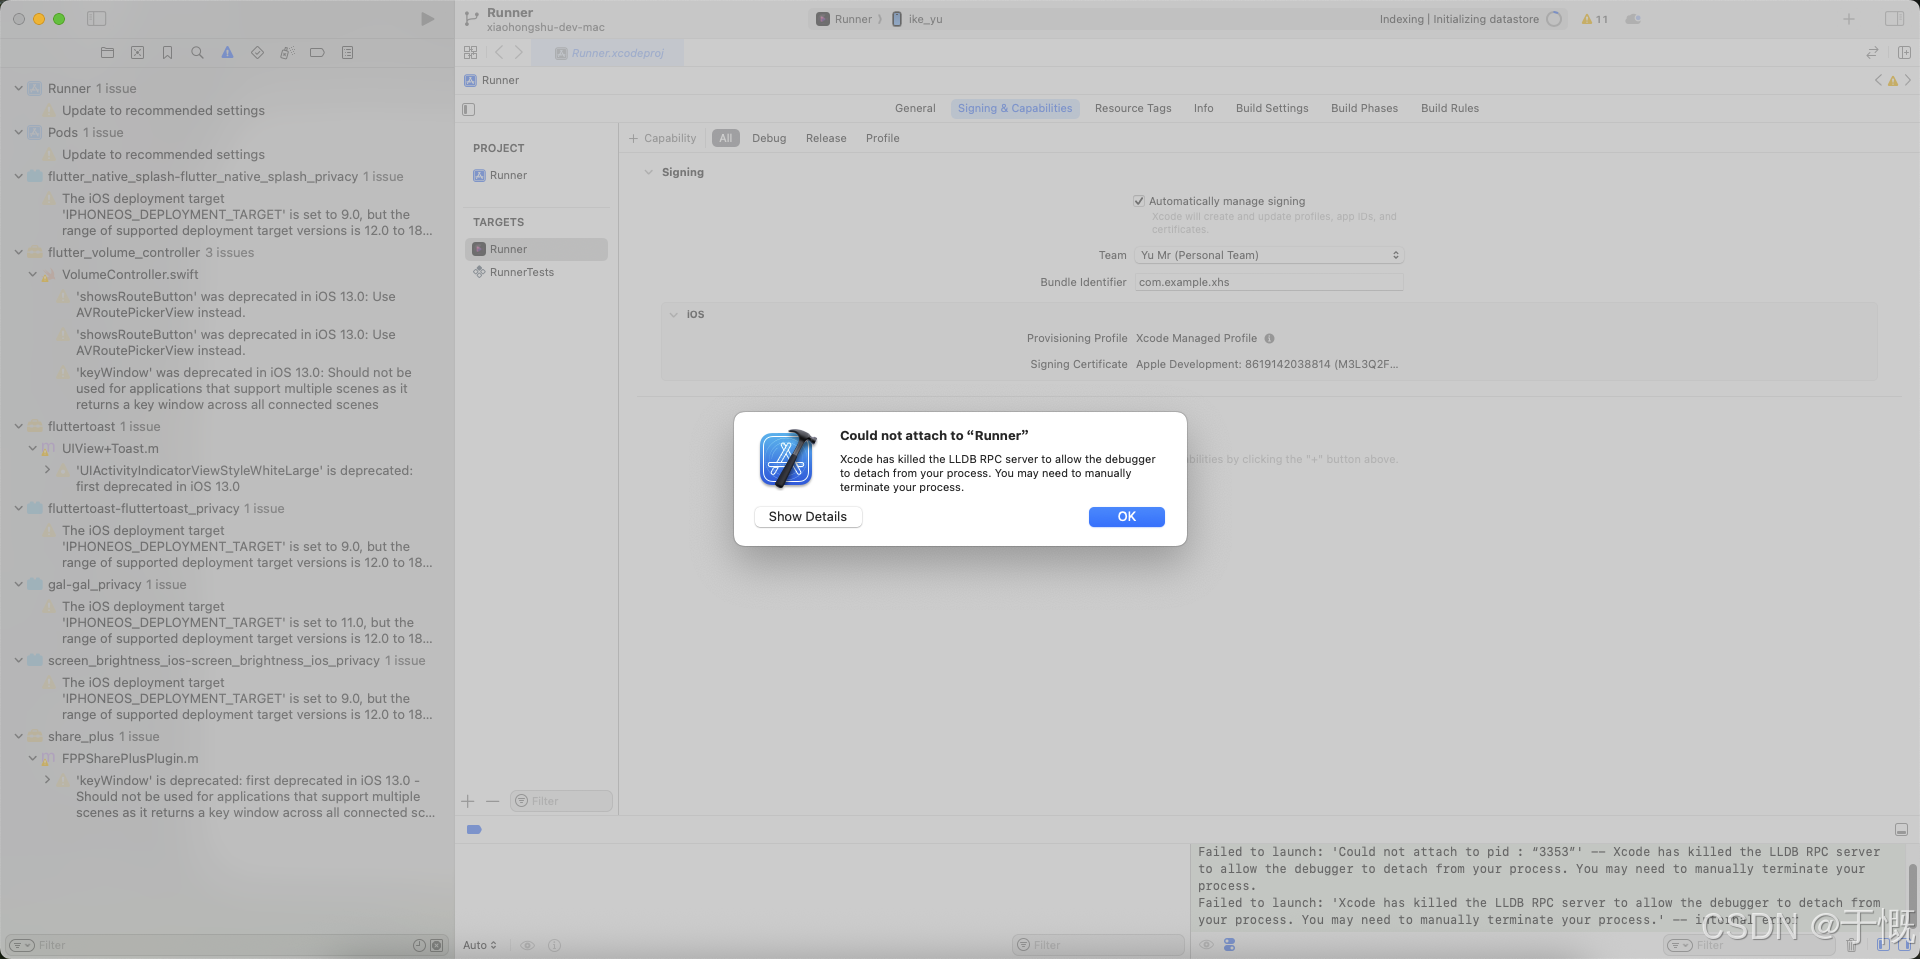Toggle the inspectors panel icon
The image size is (1920, 959).
pos(1894,19)
